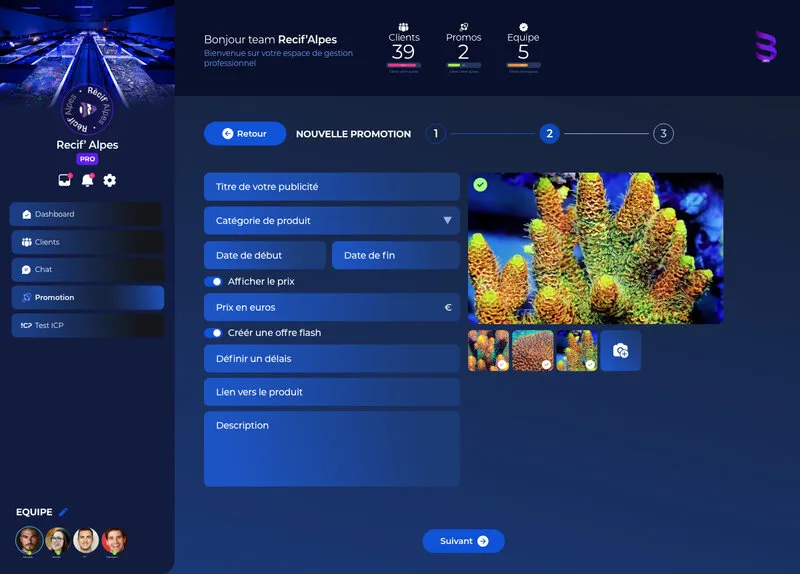Image resolution: width=800 pixels, height=574 pixels.
Task: Open the notifications bell
Action: click(87, 180)
